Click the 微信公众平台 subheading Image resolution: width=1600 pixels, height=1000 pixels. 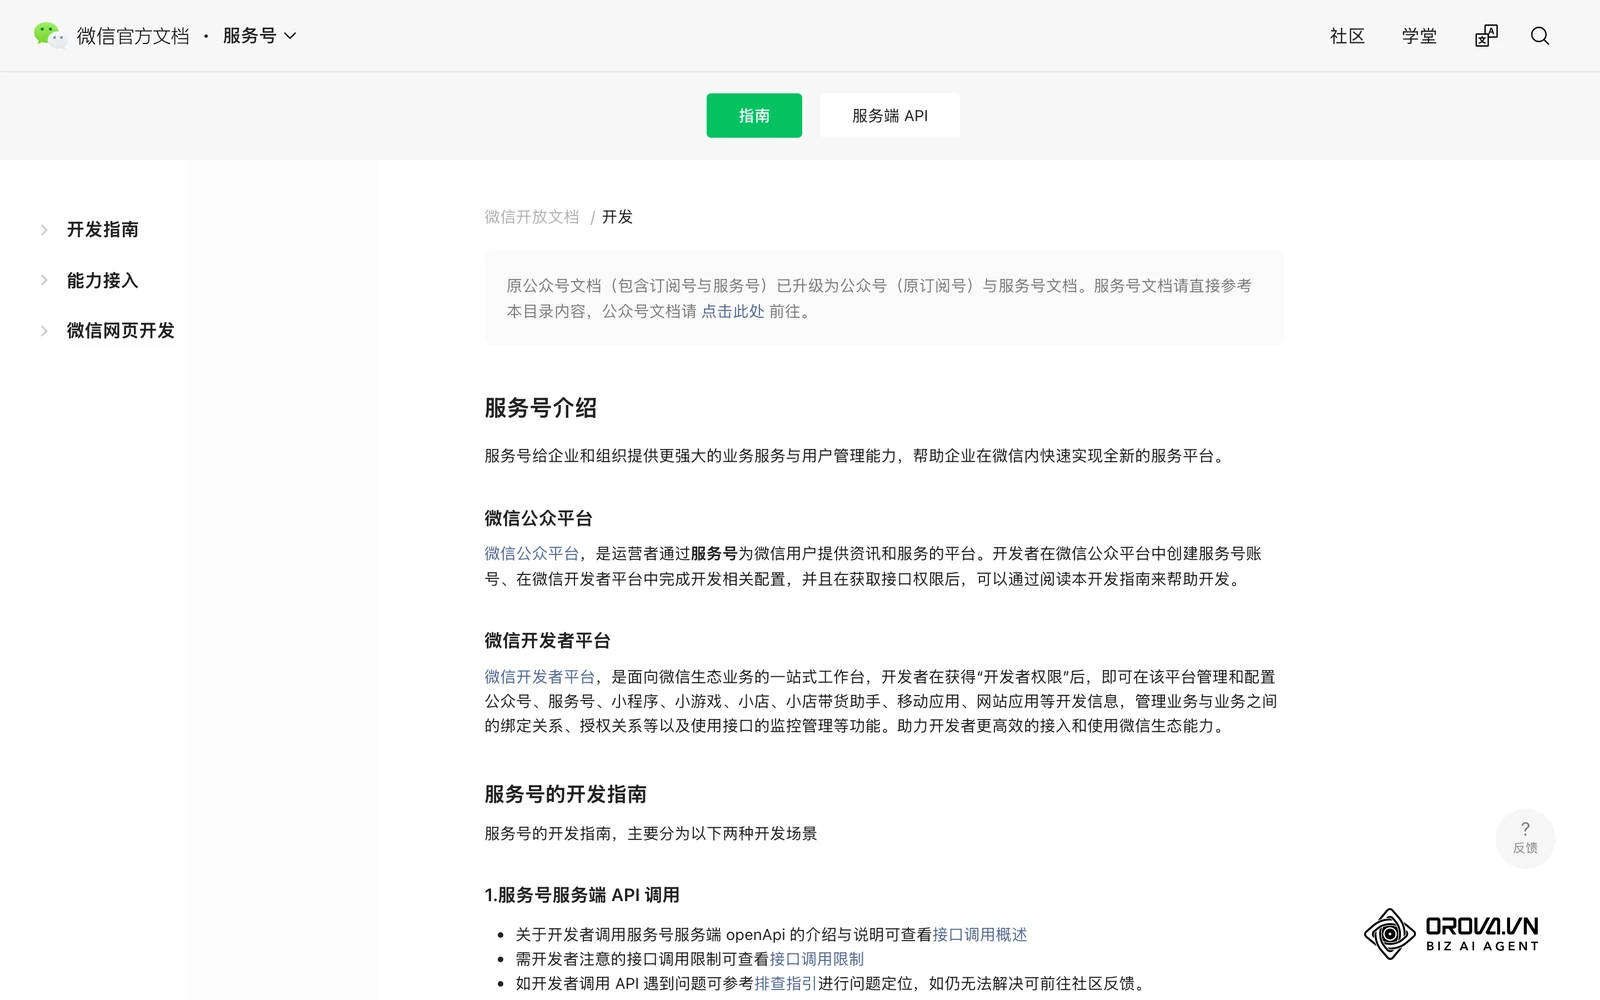[538, 518]
